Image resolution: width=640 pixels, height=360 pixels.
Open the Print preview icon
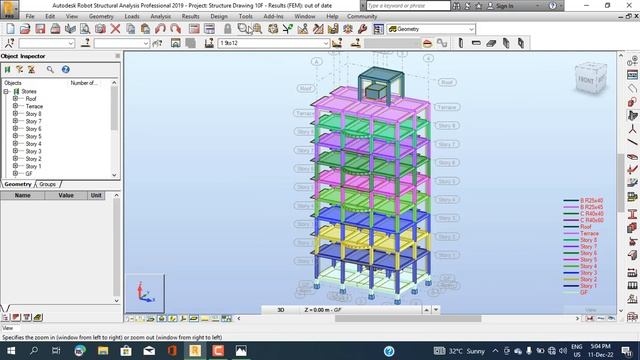pyautogui.click(x=85, y=29)
